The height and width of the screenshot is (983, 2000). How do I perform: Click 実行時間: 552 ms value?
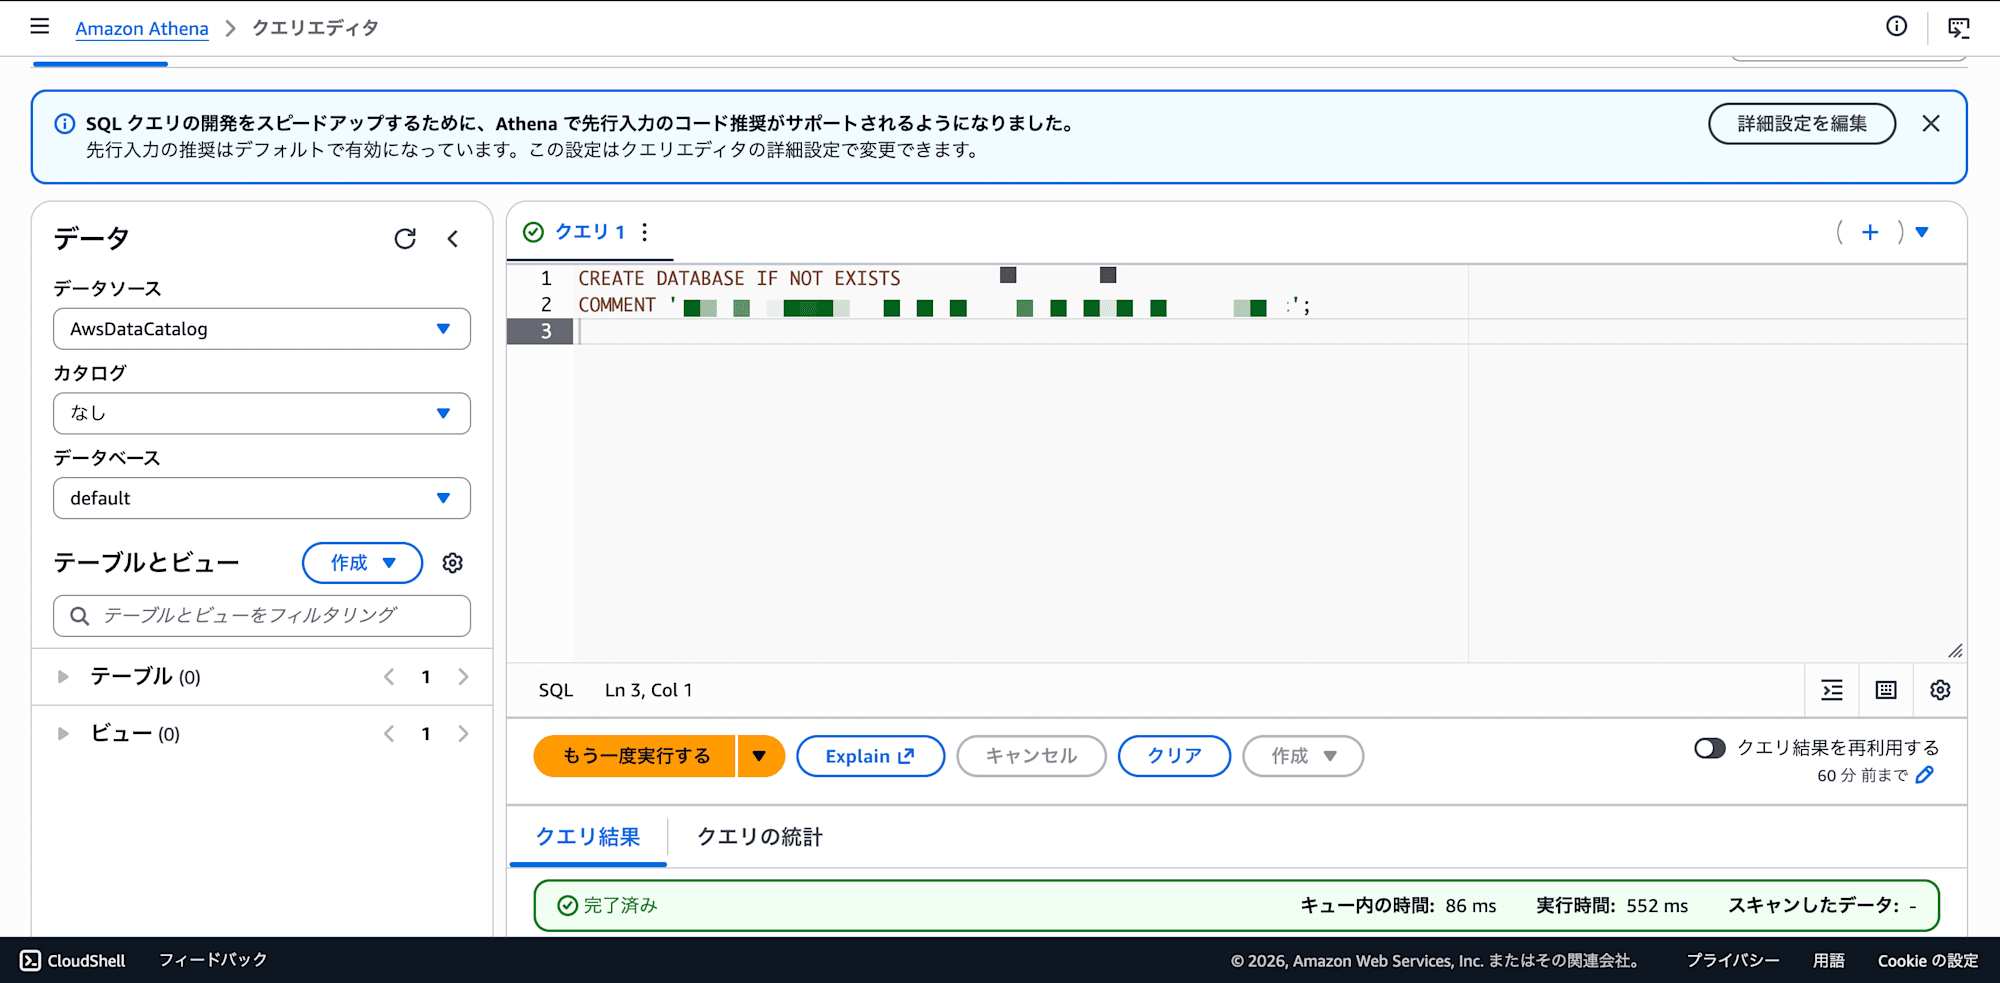coord(1612,905)
